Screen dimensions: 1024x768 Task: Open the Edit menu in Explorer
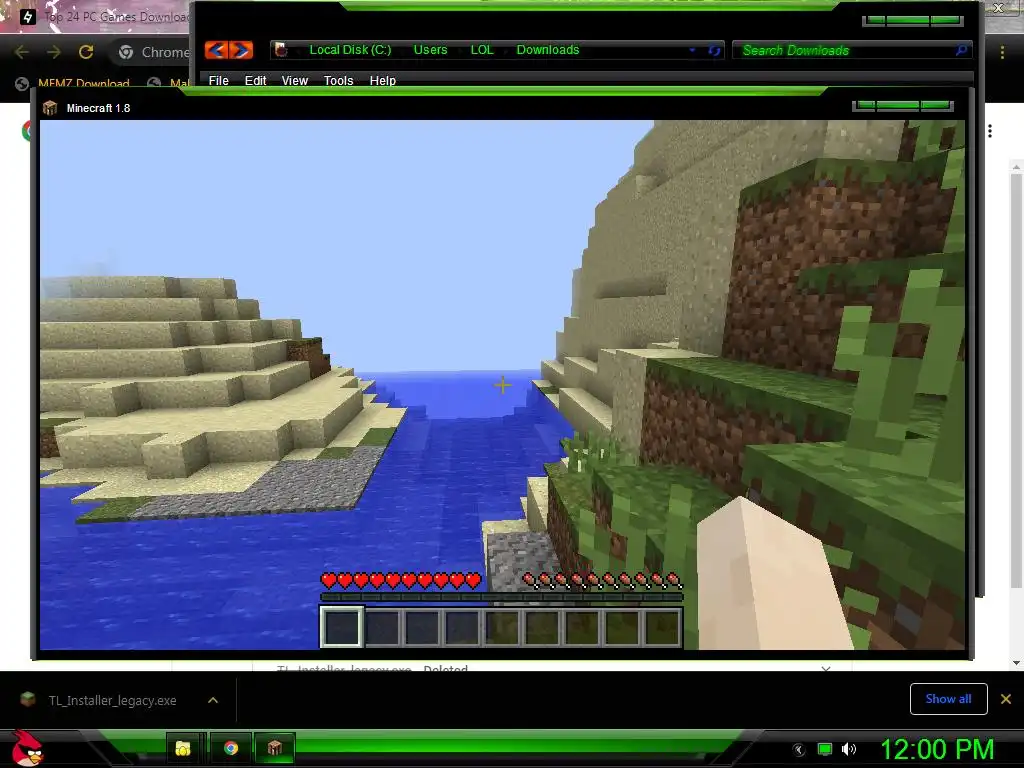255,80
